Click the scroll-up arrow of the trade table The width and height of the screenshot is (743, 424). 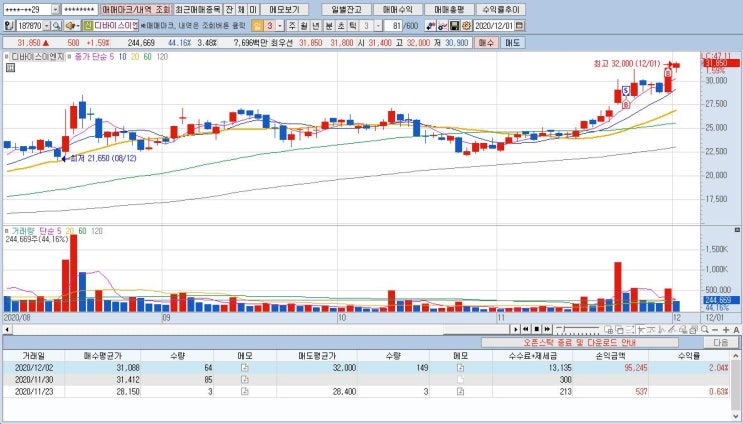click(736, 355)
